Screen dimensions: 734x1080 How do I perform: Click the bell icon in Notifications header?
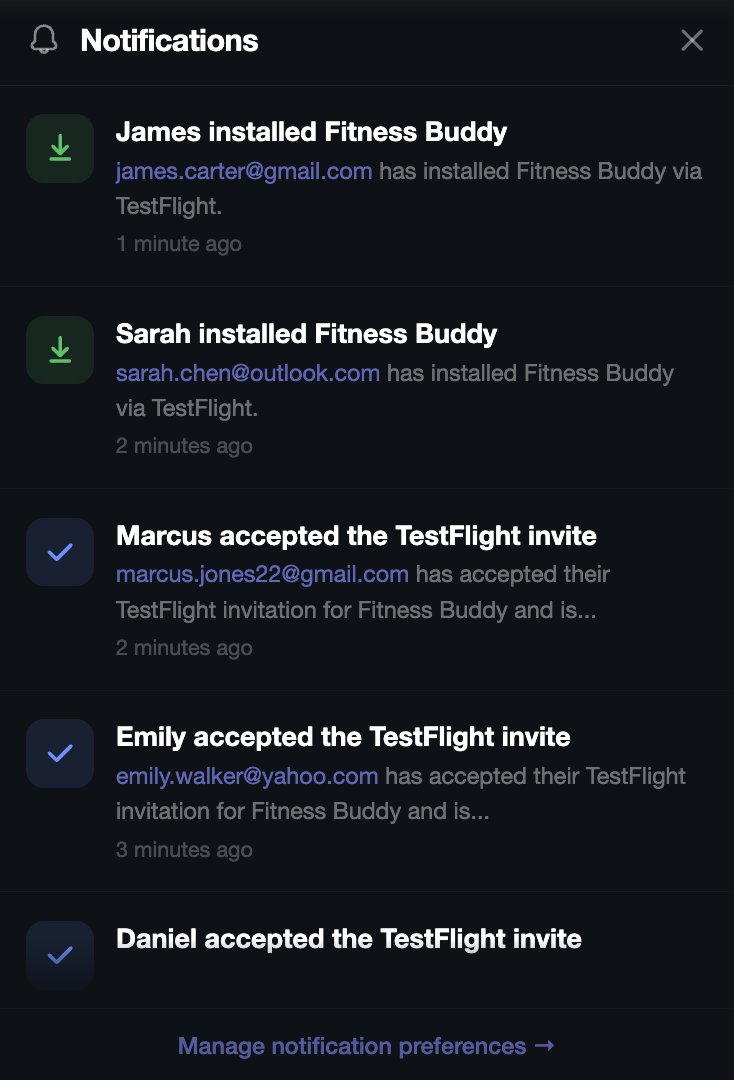44,40
